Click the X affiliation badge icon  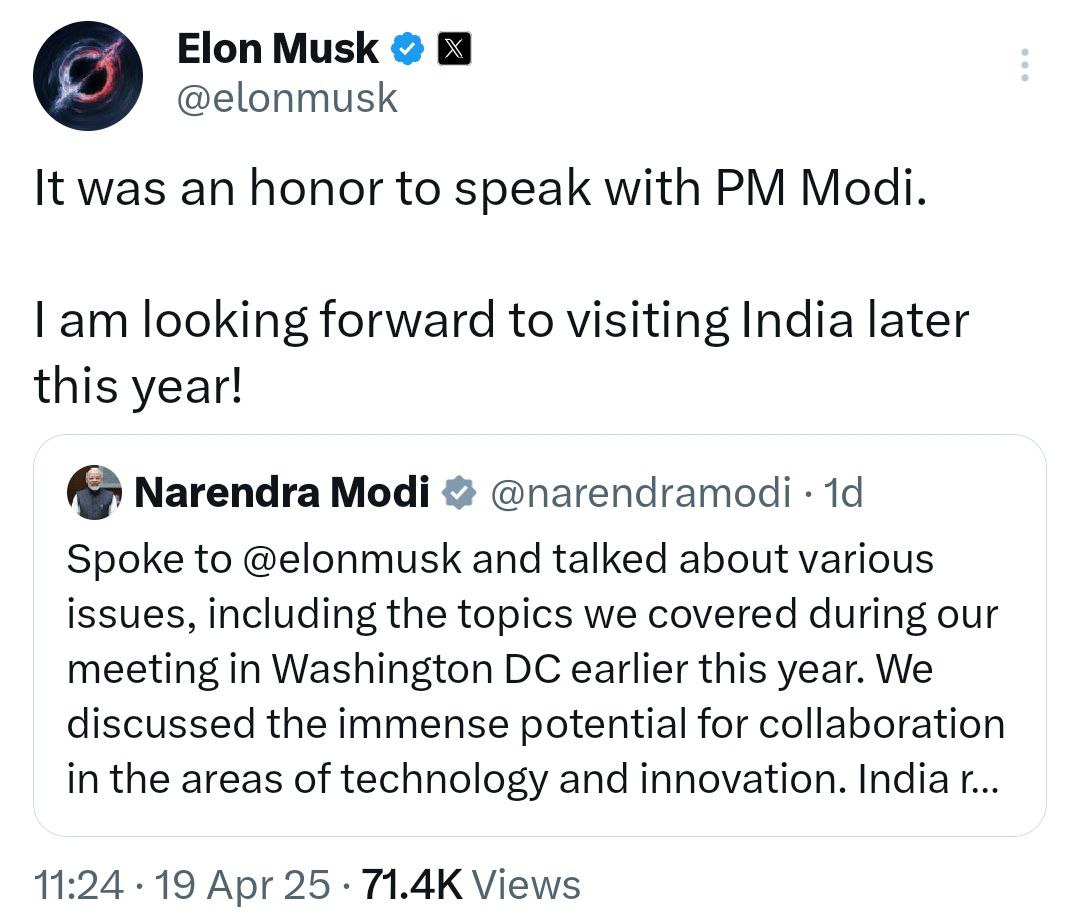tap(455, 48)
